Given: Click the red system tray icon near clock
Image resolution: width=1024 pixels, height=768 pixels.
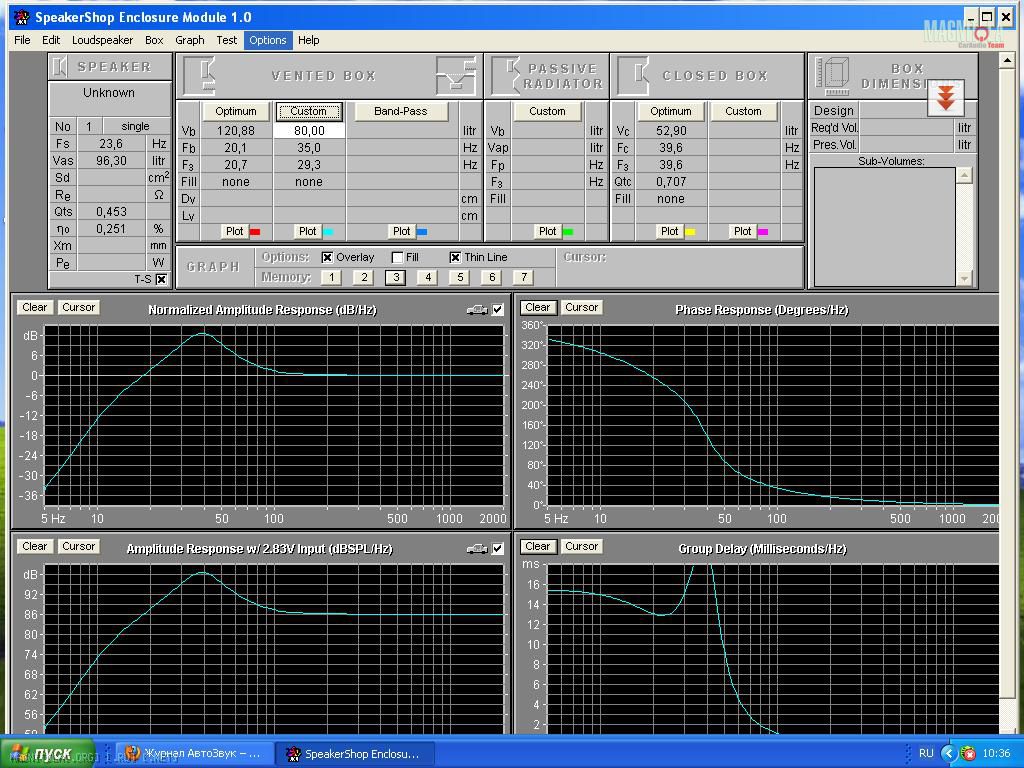Looking at the screenshot, I should point(968,753).
